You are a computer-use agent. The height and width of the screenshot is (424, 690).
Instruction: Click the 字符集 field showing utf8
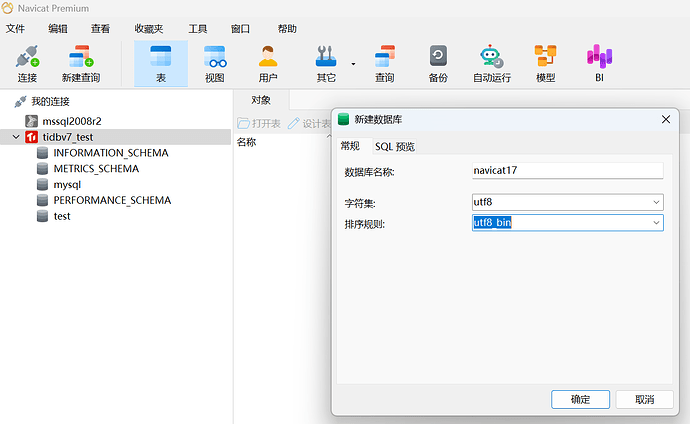567,202
